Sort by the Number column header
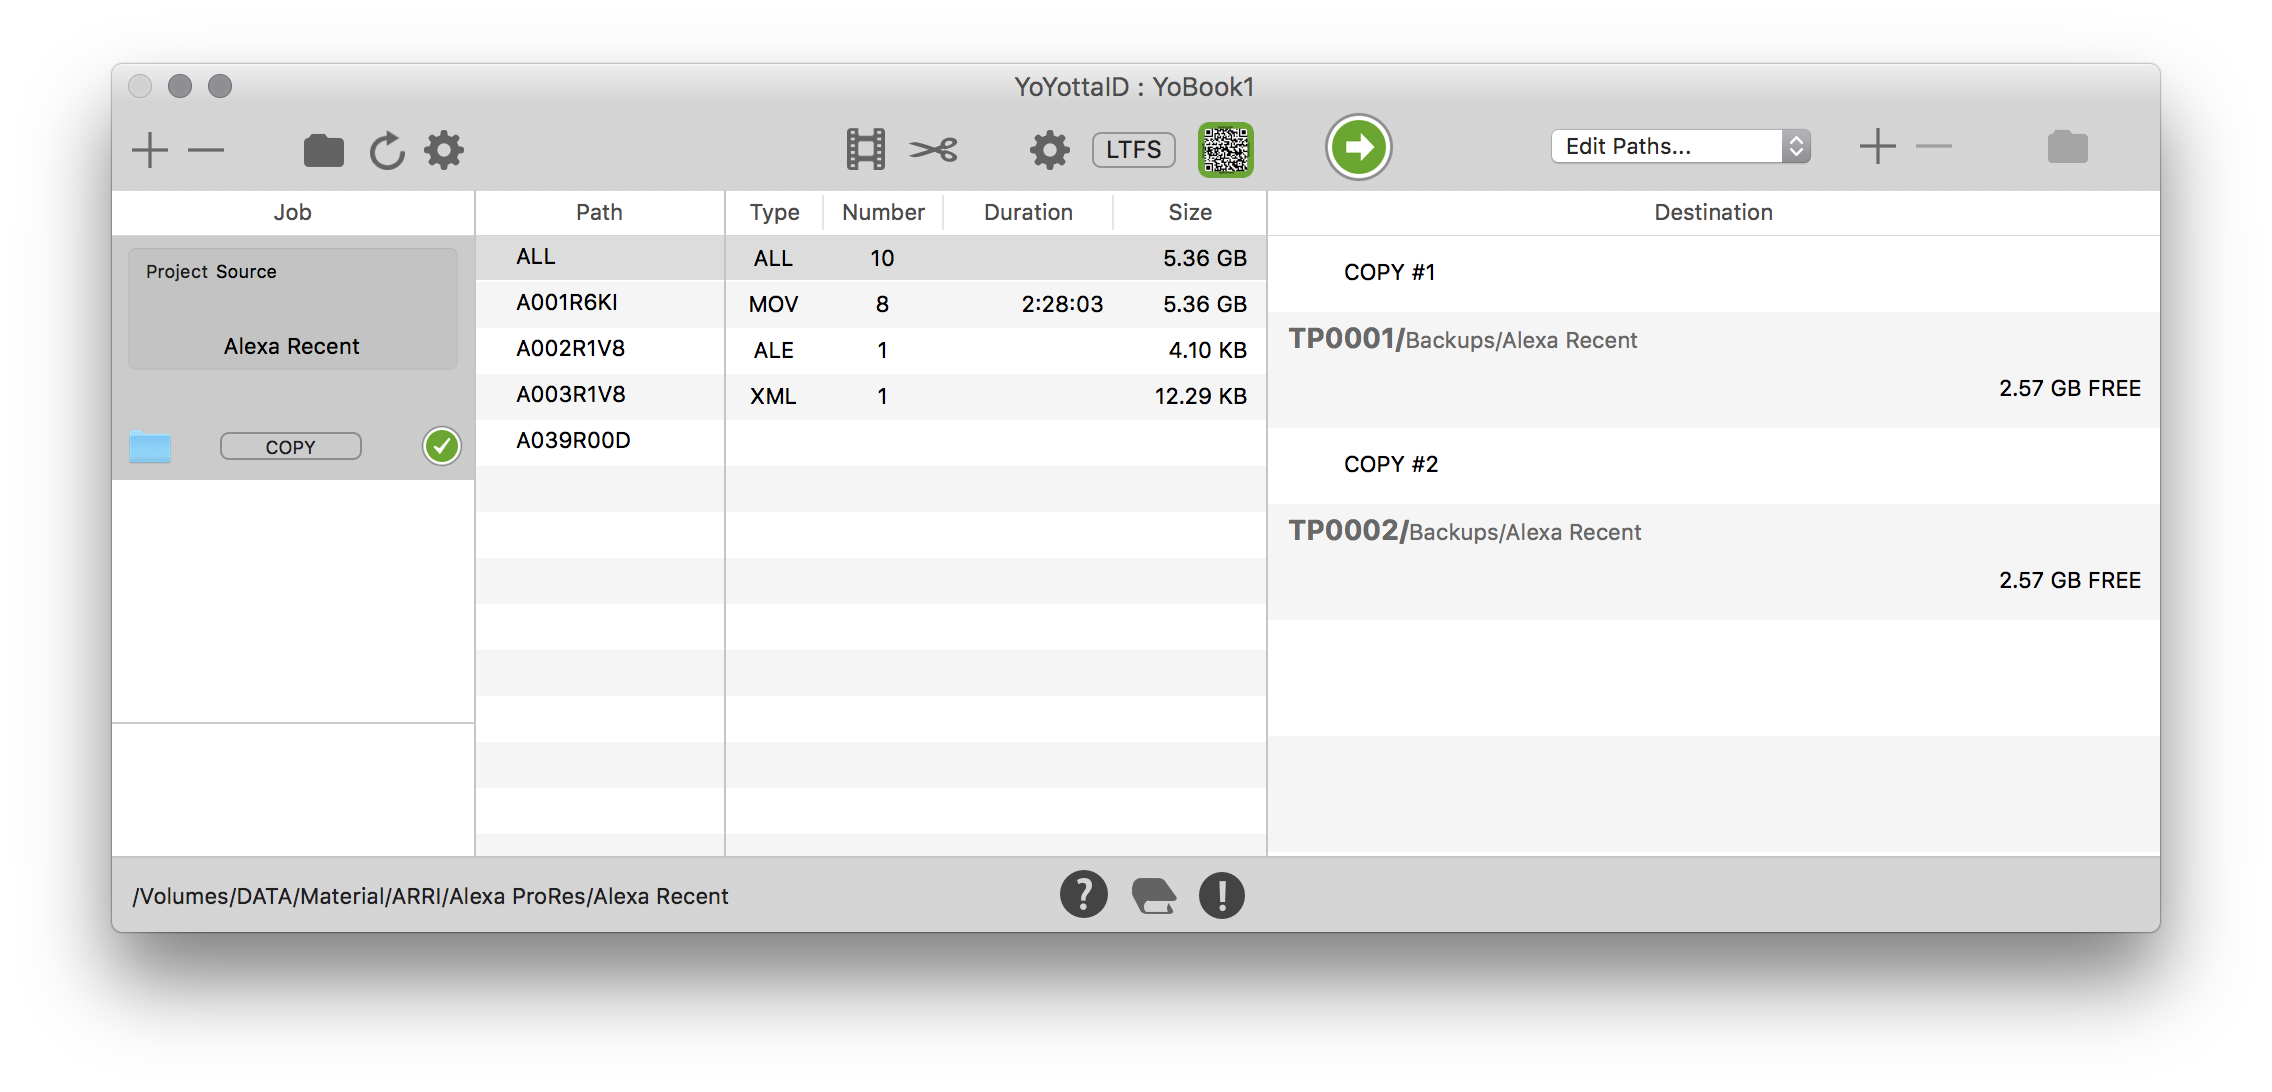The image size is (2272, 1092). pos(883,212)
